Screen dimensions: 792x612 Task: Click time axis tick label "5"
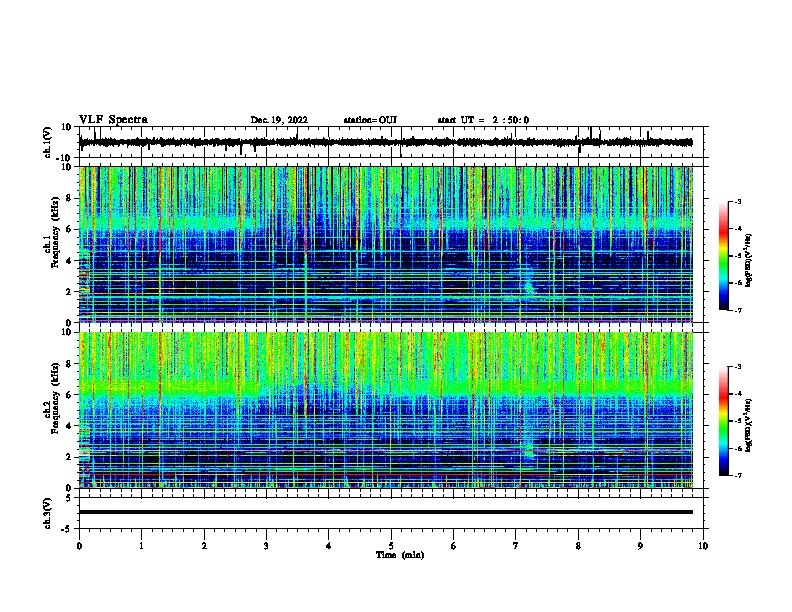coord(391,546)
